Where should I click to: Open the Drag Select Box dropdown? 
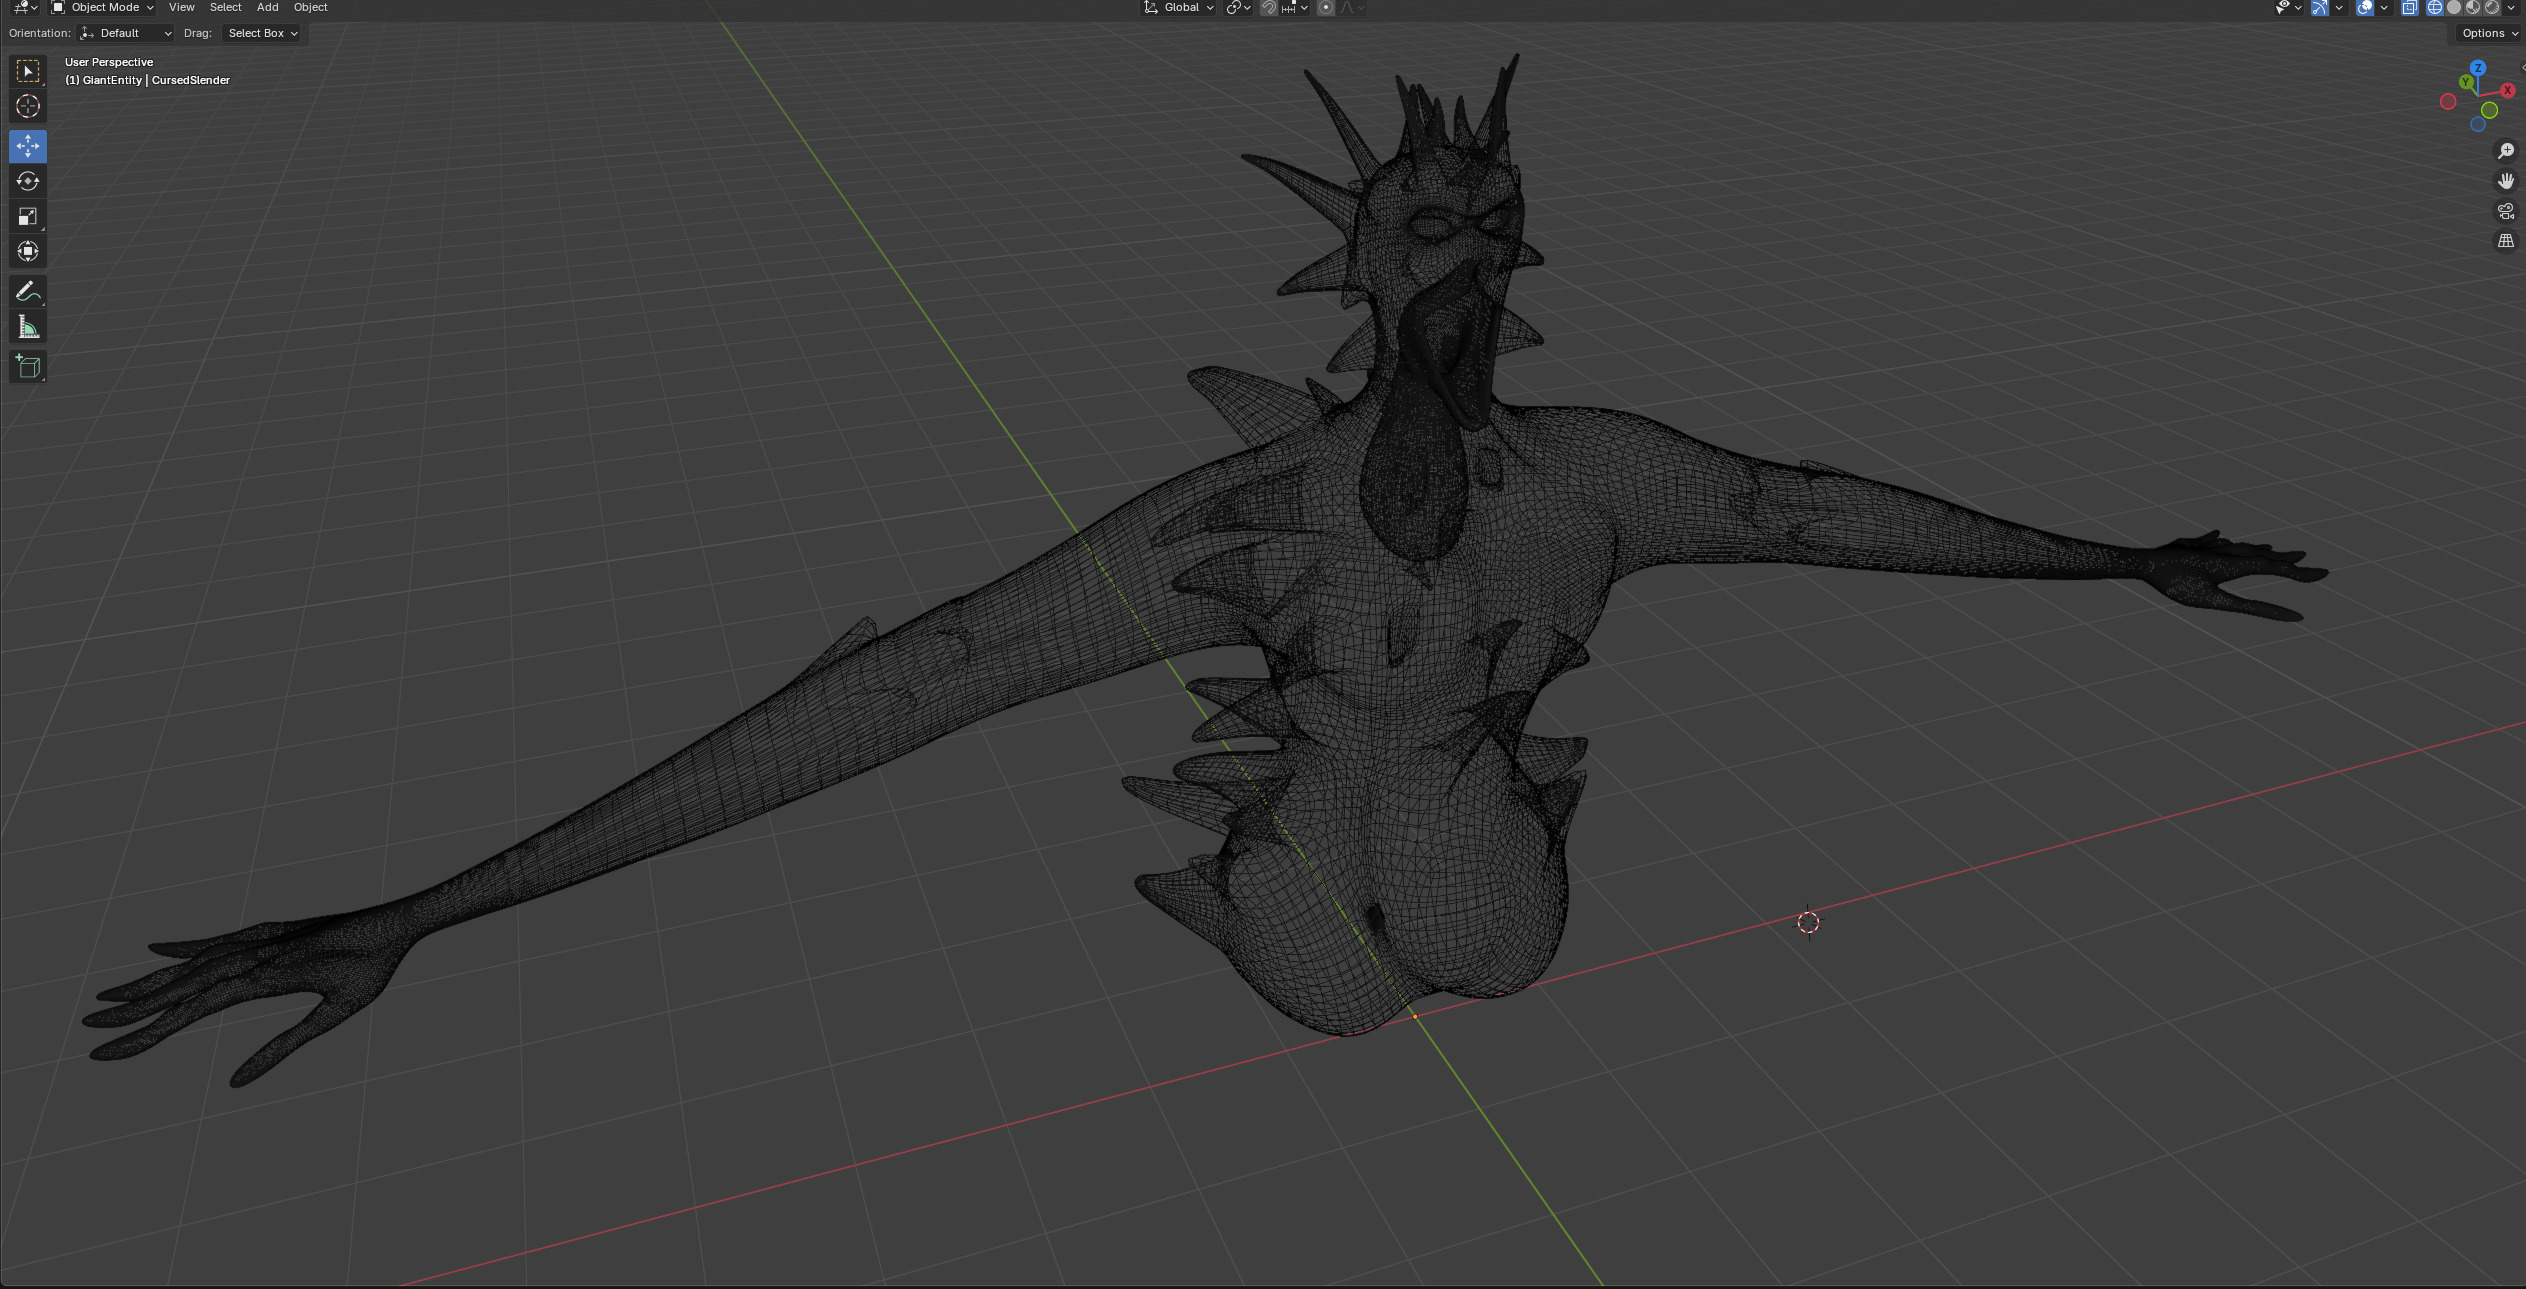(263, 33)
